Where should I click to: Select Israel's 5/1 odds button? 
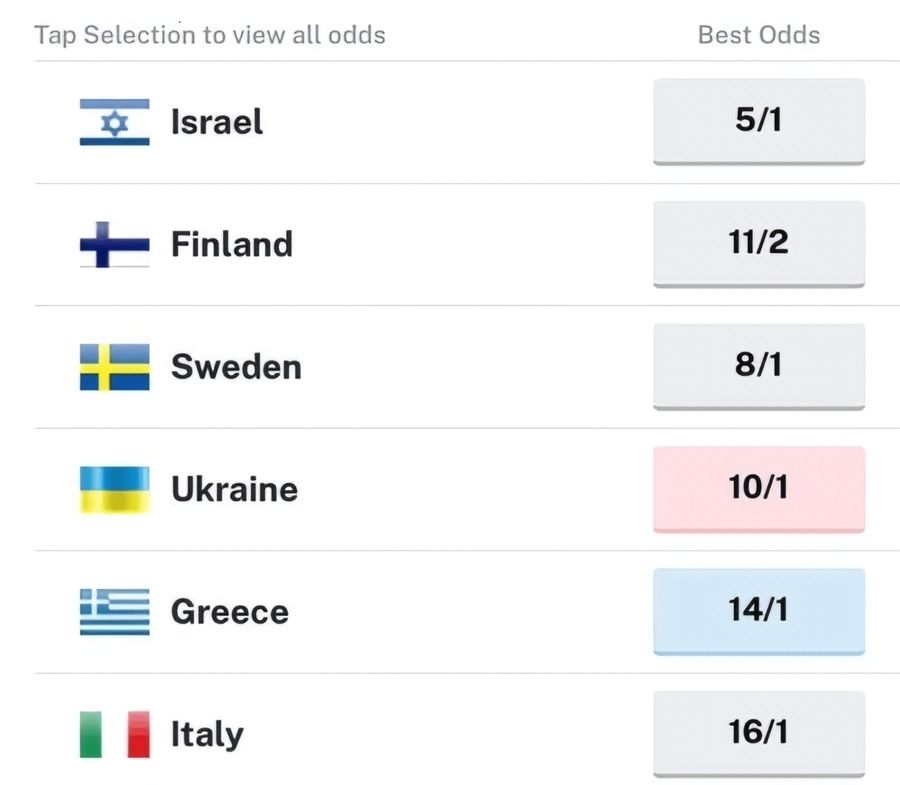[758, 121]
